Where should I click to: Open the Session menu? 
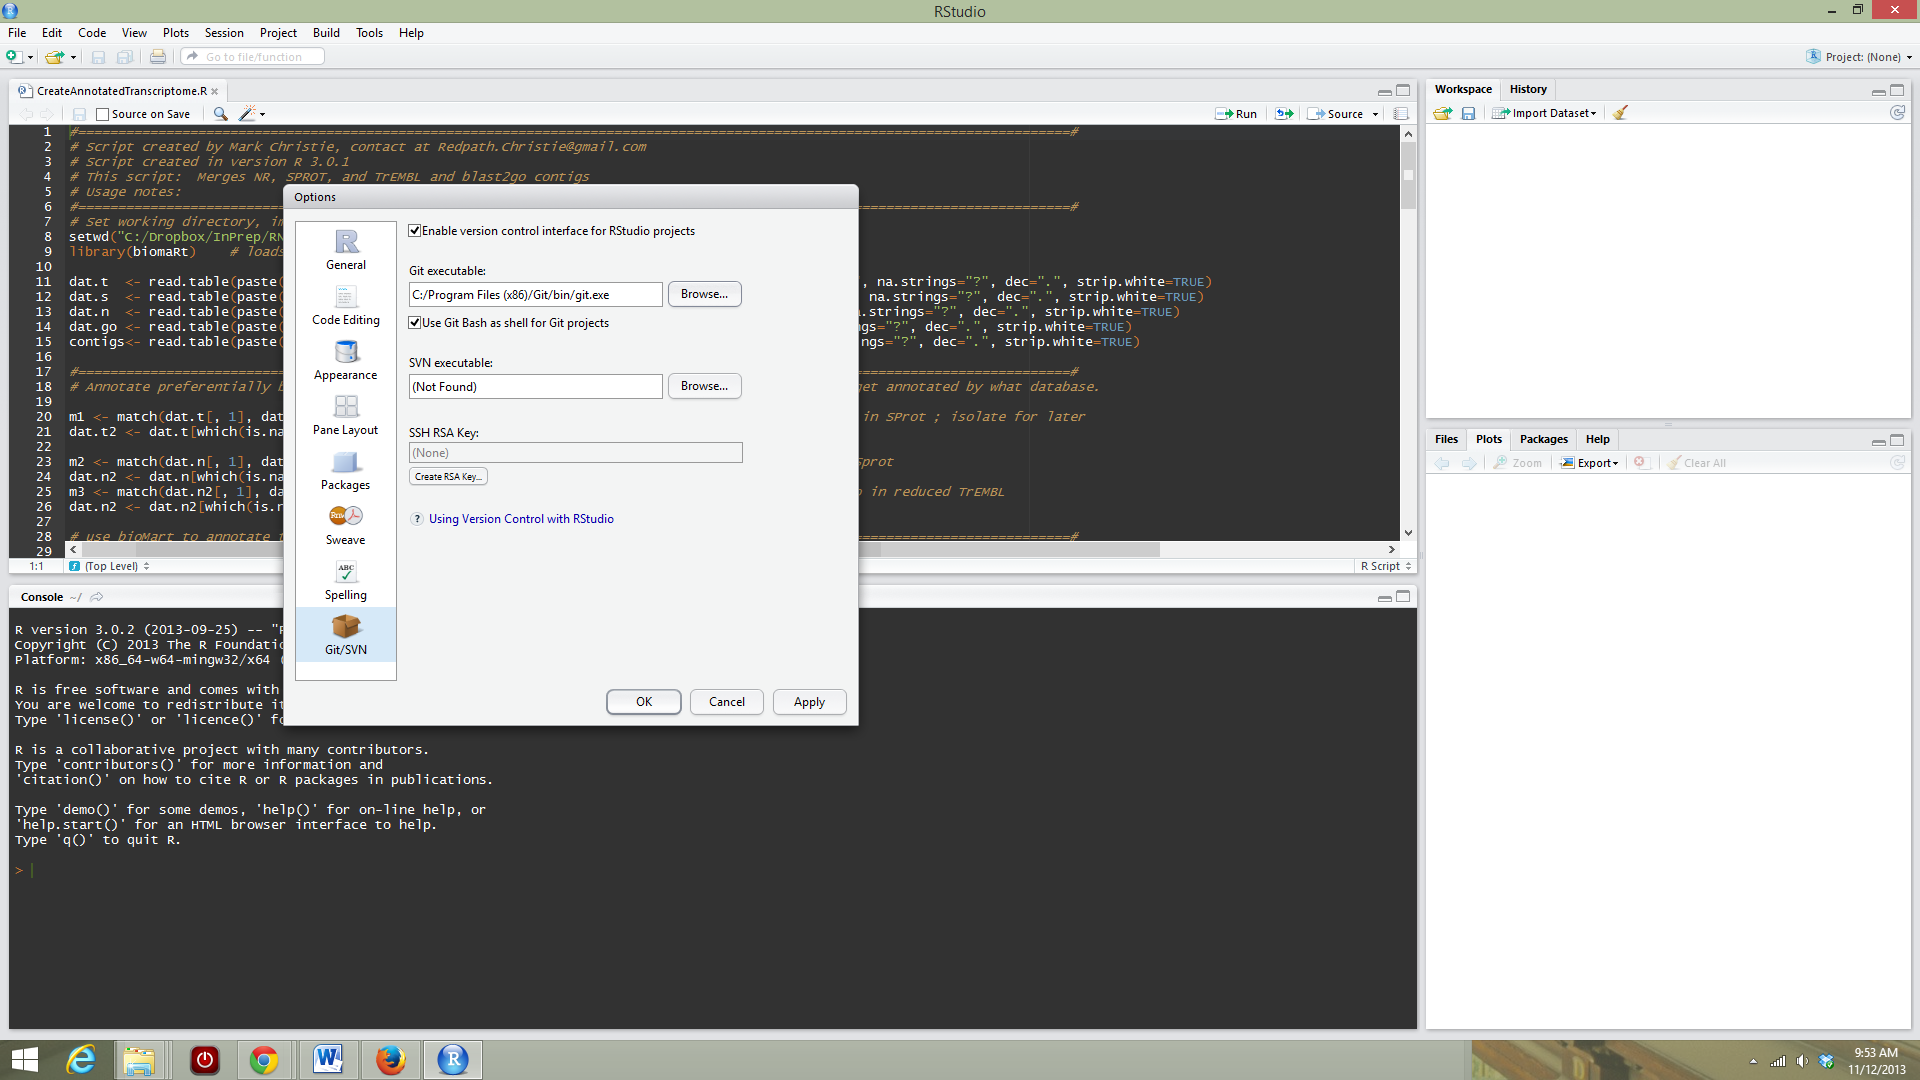[x=224, y=33]
